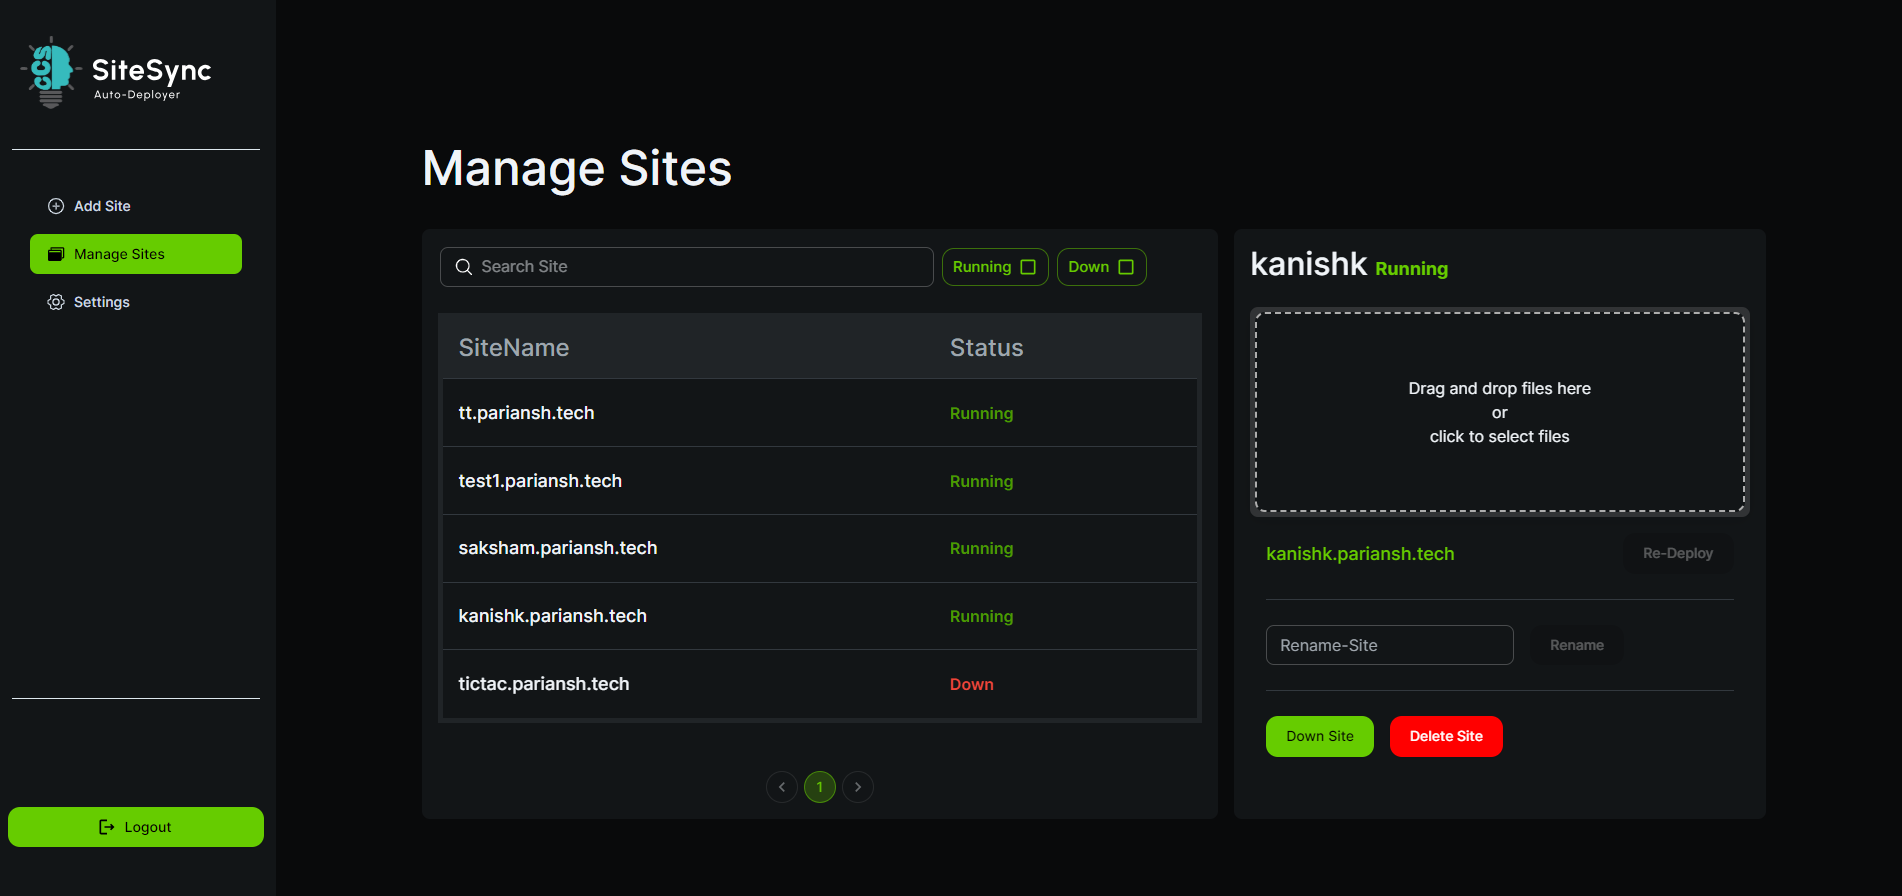The image size is (1902, 896).
Task: Click the SiteSync logo icon
Action: [x=50, y=72]
